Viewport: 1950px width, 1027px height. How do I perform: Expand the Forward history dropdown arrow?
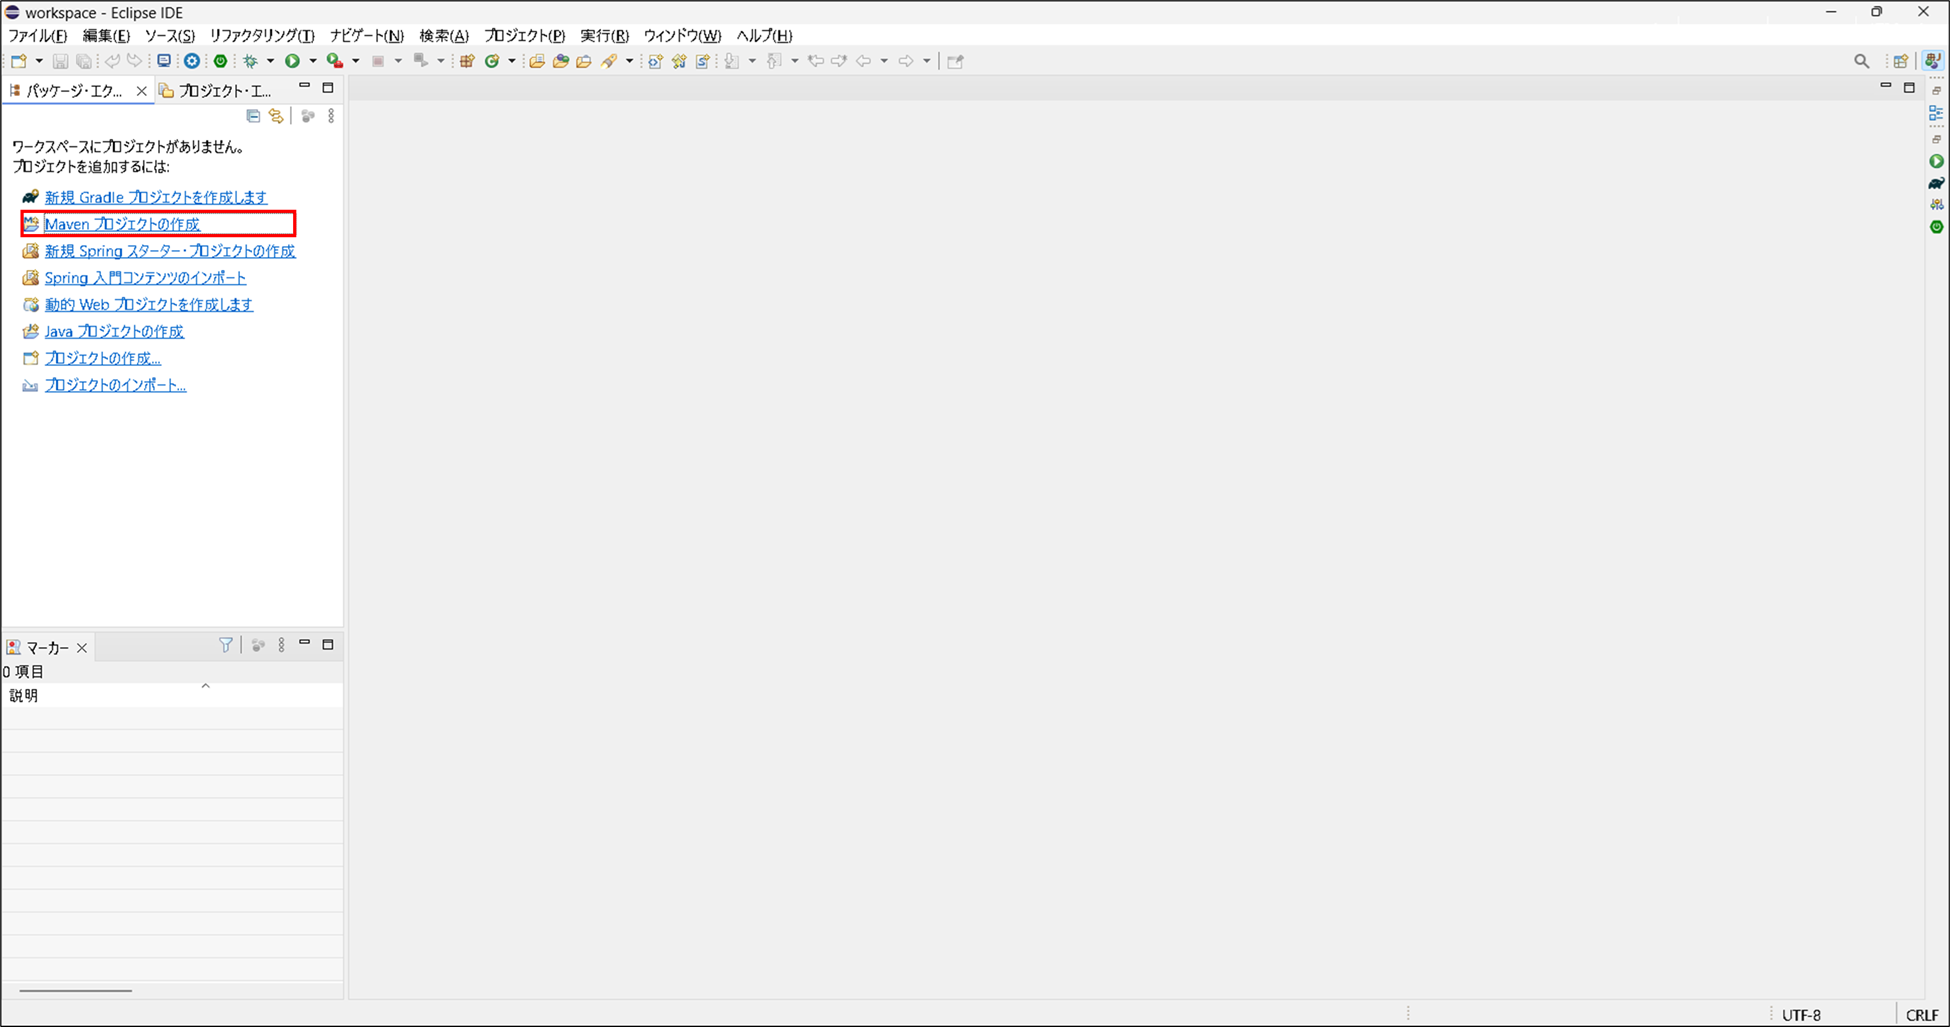point(926,61)
